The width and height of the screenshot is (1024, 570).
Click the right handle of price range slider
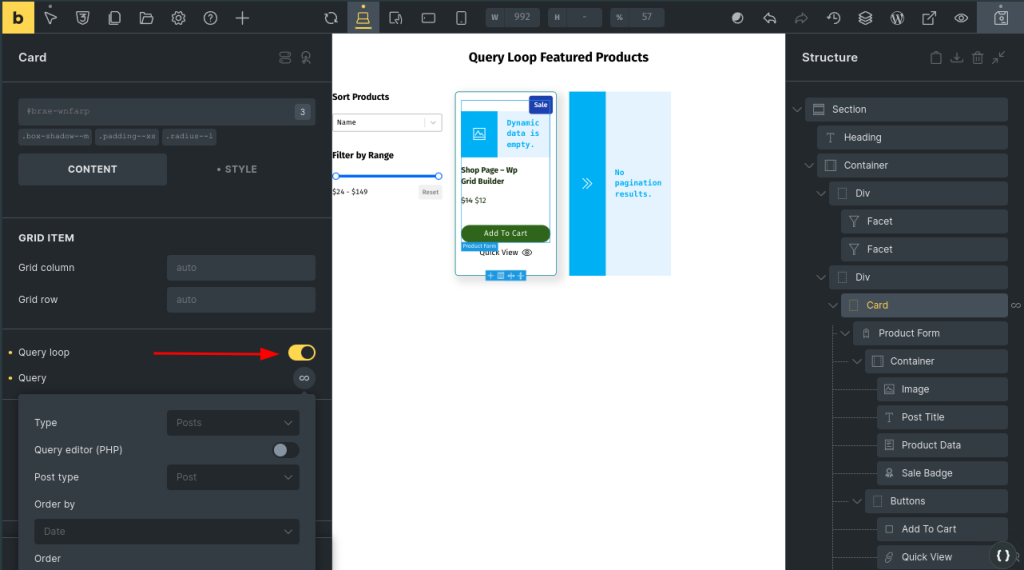coord(438,176)
